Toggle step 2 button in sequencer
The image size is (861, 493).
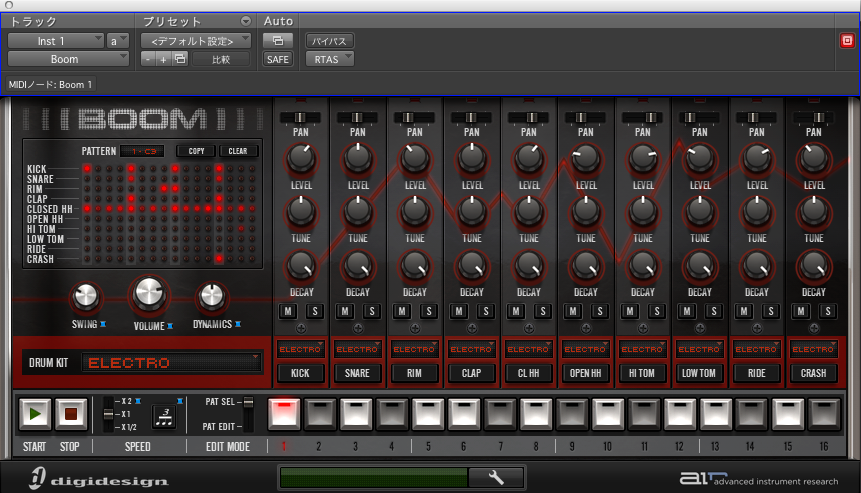click(320, 414)
